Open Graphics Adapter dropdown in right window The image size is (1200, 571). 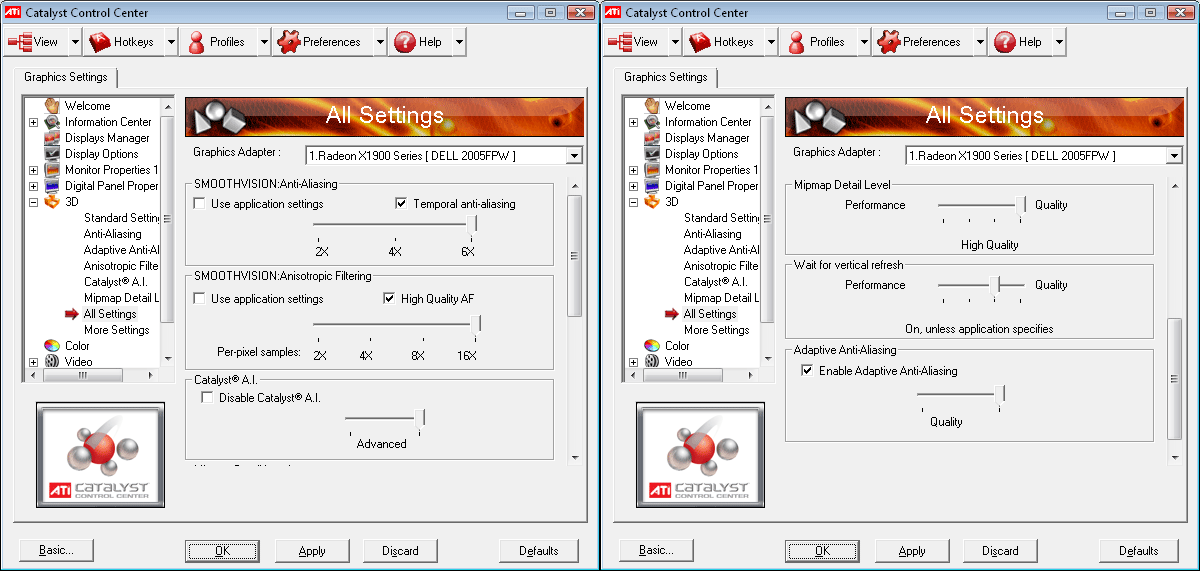(x=1174, y=155)
